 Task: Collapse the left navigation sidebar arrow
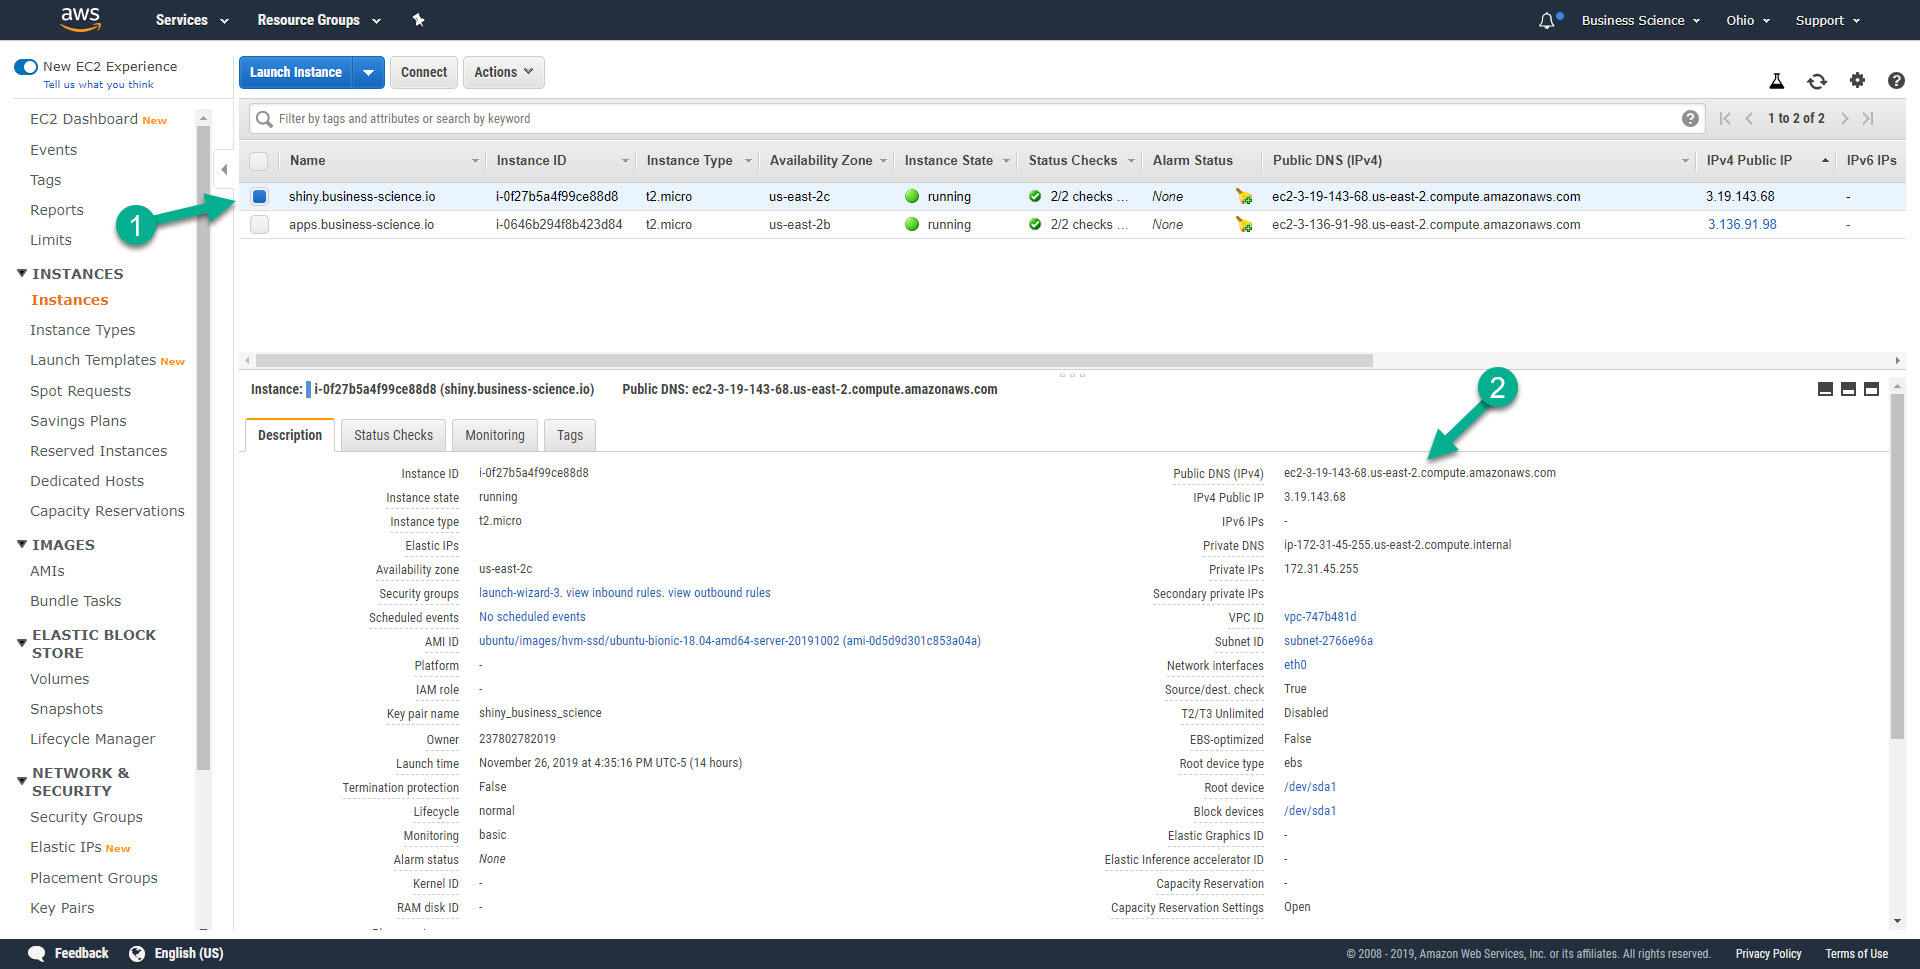pyautogui.click(x=225, y=169)
